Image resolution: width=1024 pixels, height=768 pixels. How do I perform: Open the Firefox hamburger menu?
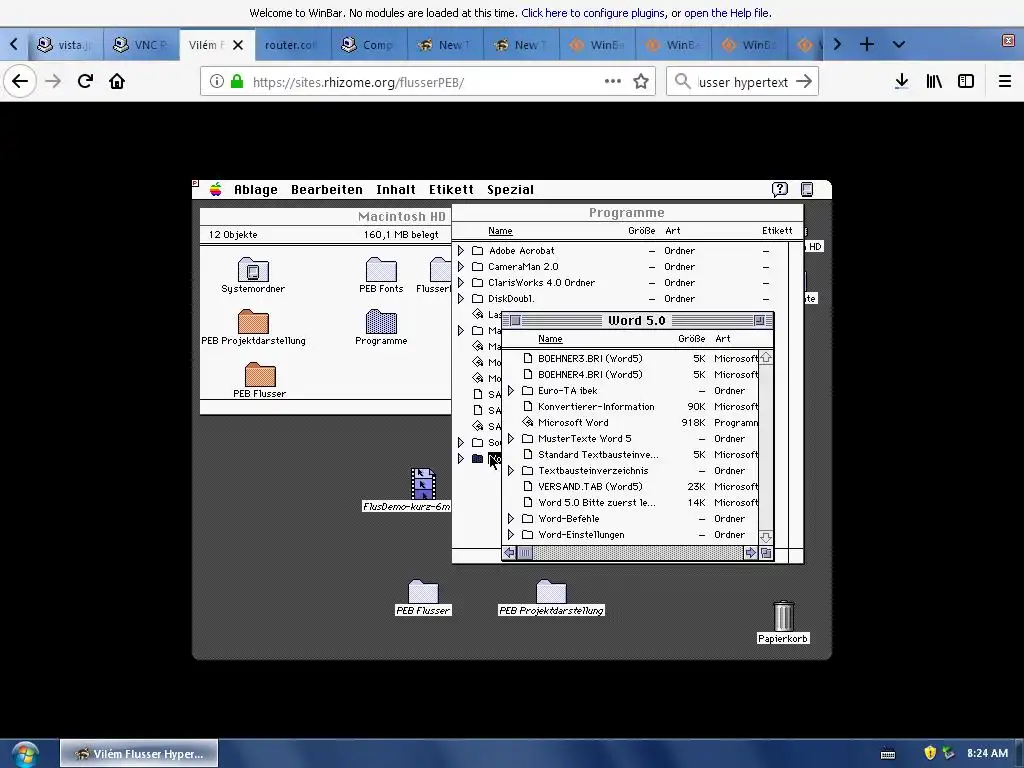click(x=1004, y=81)
